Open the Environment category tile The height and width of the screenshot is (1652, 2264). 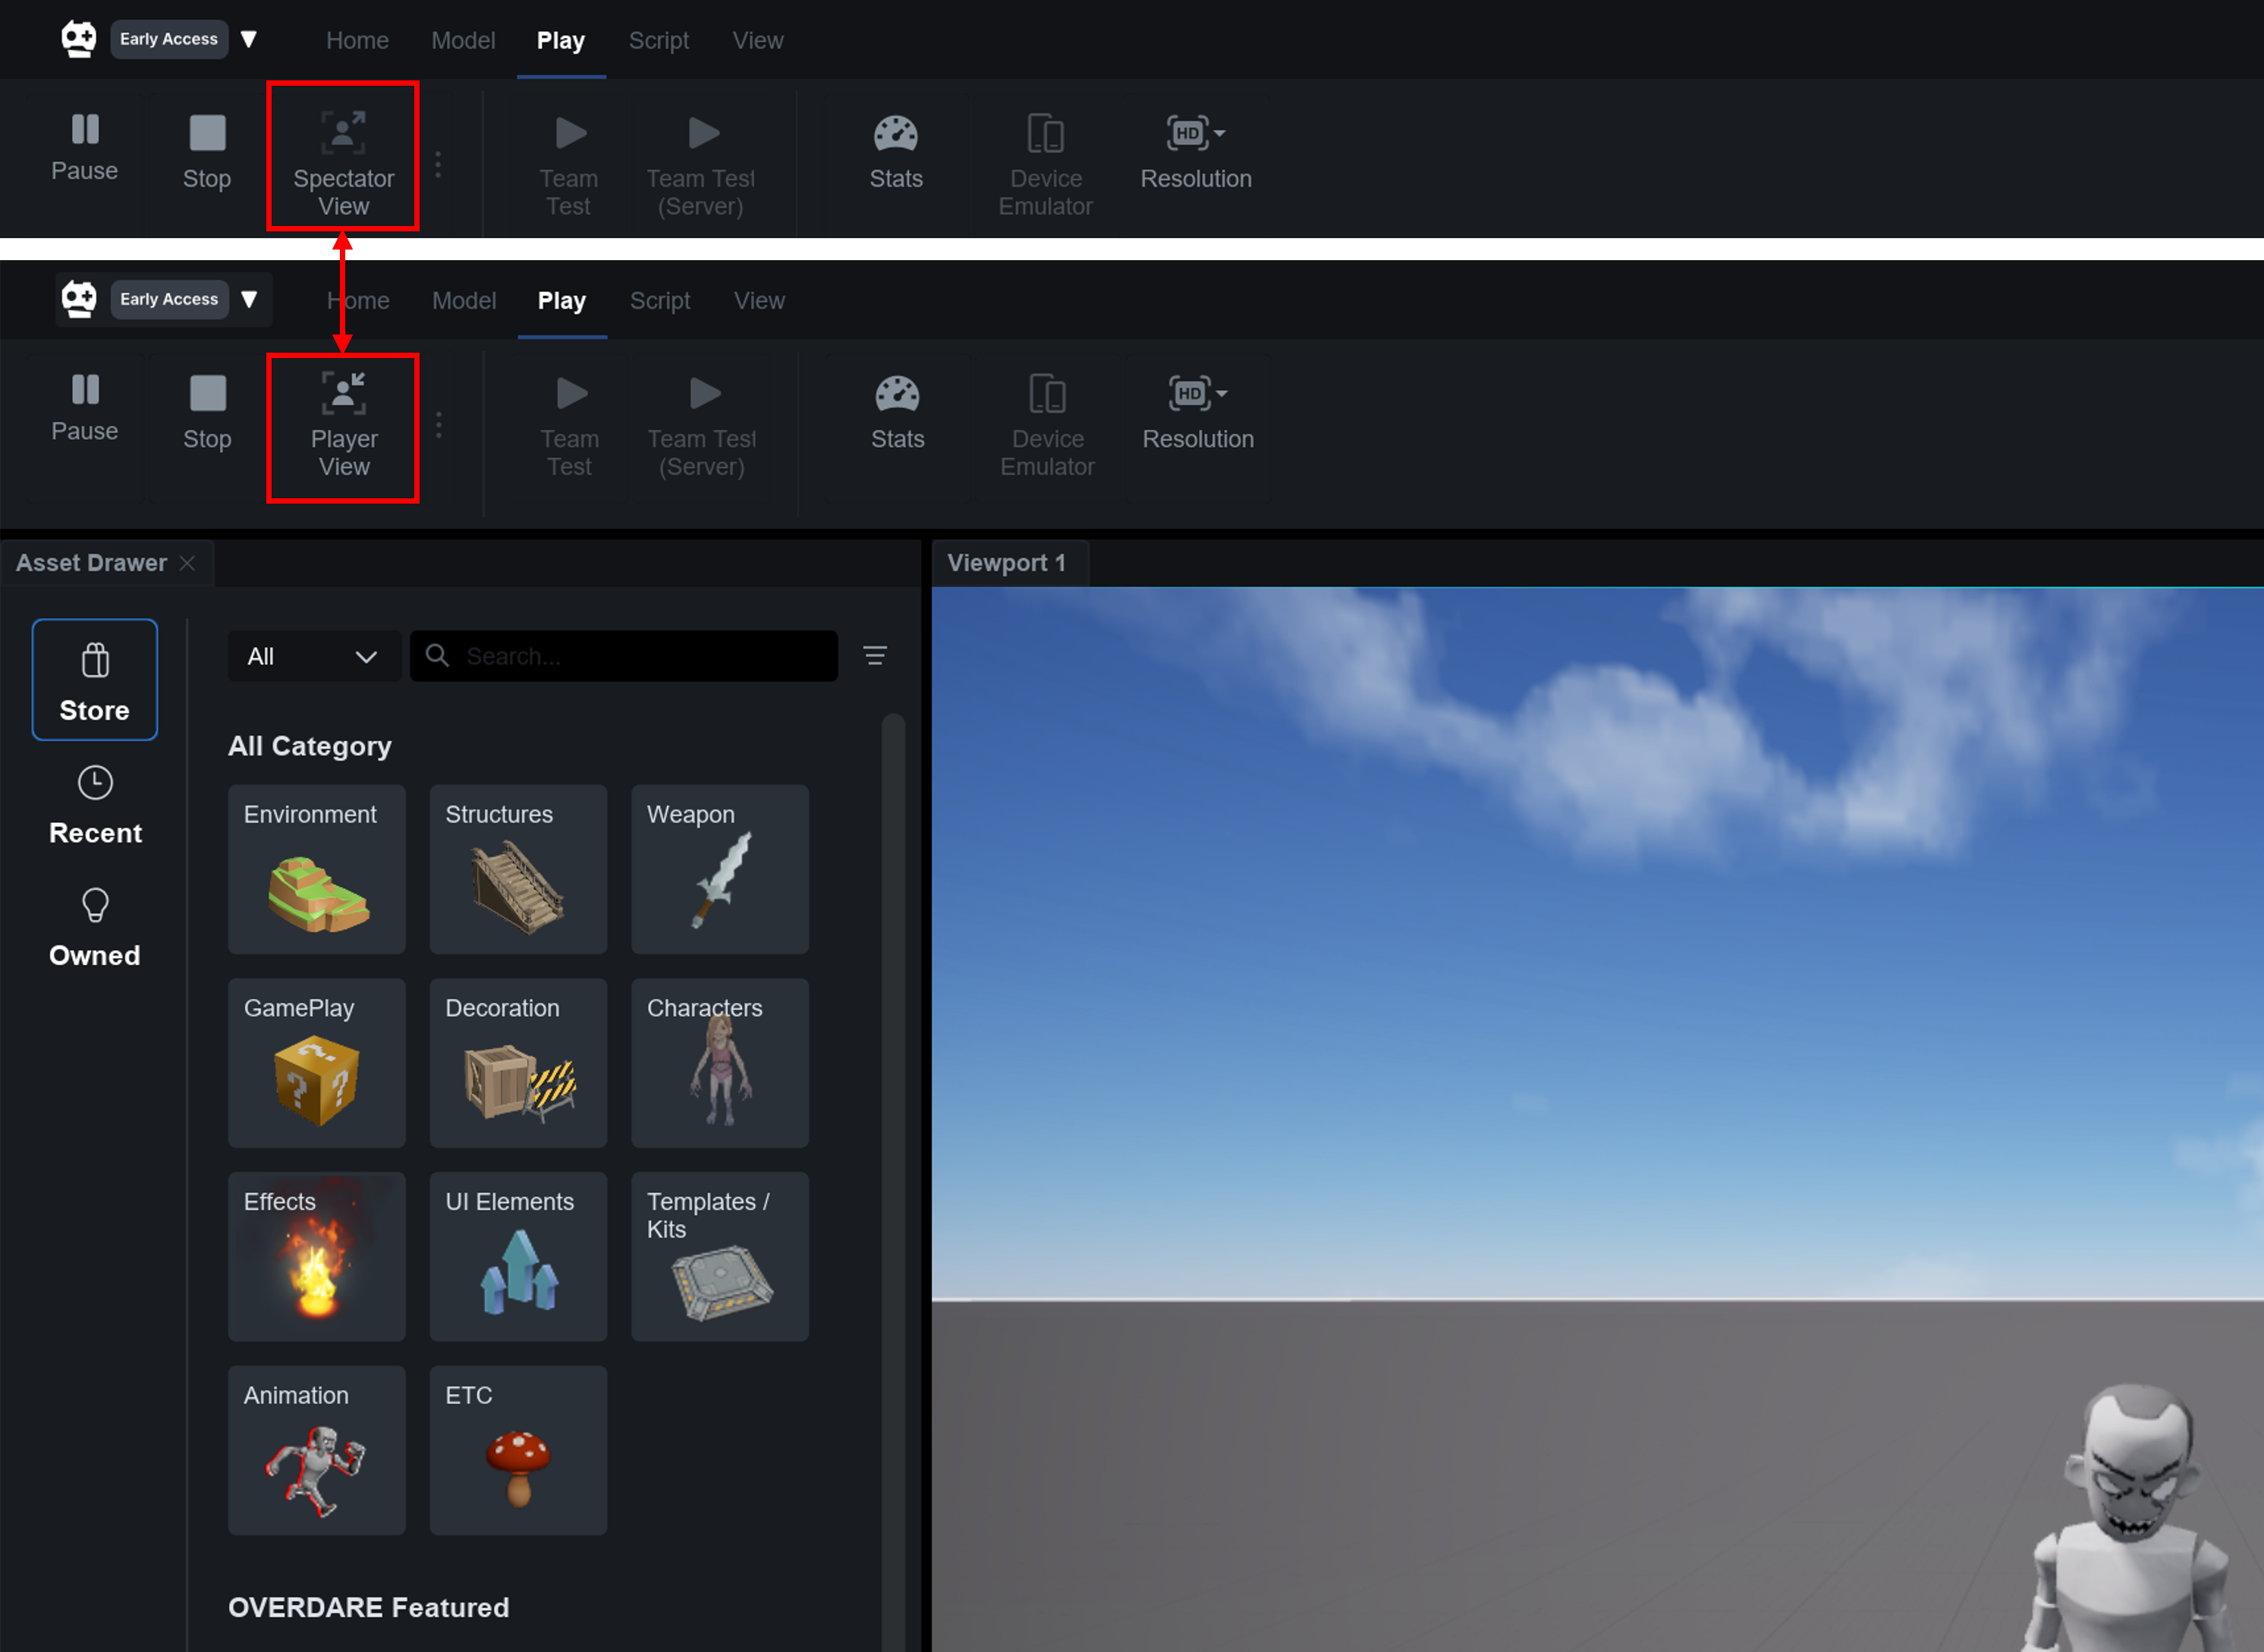(x=316, y=869)
